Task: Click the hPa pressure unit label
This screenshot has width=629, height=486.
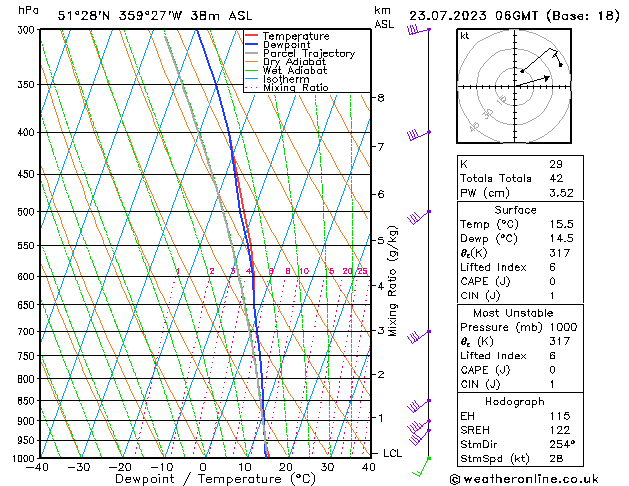Action: point(28,11)
